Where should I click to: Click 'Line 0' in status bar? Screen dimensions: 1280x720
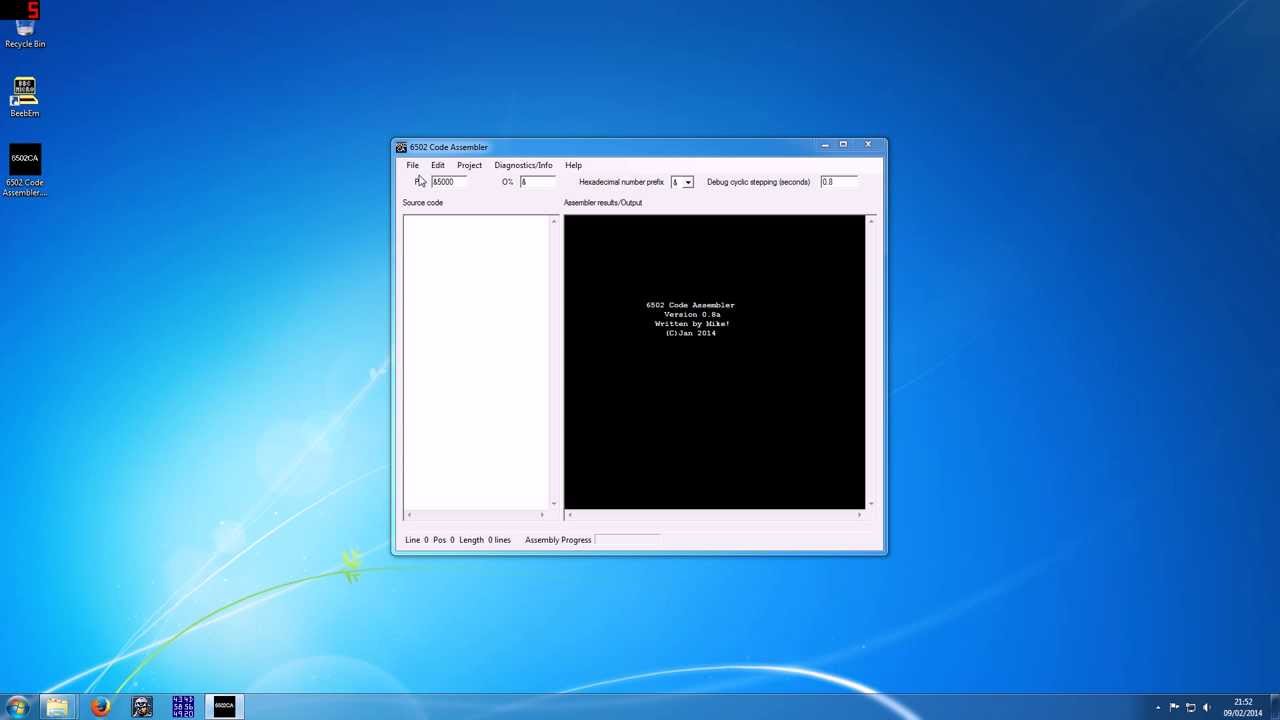(417, 540)
